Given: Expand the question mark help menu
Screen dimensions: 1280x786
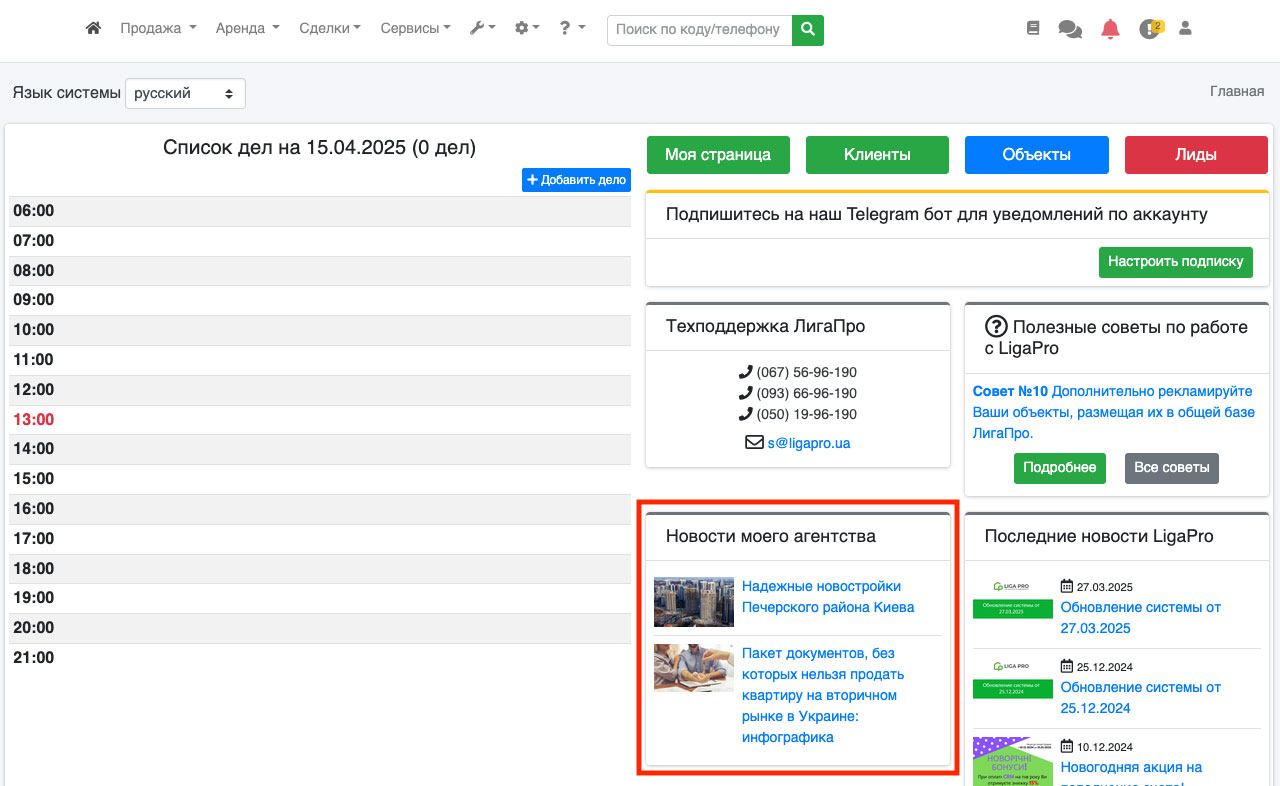Looking at the screenshot, I should (571, 29).
